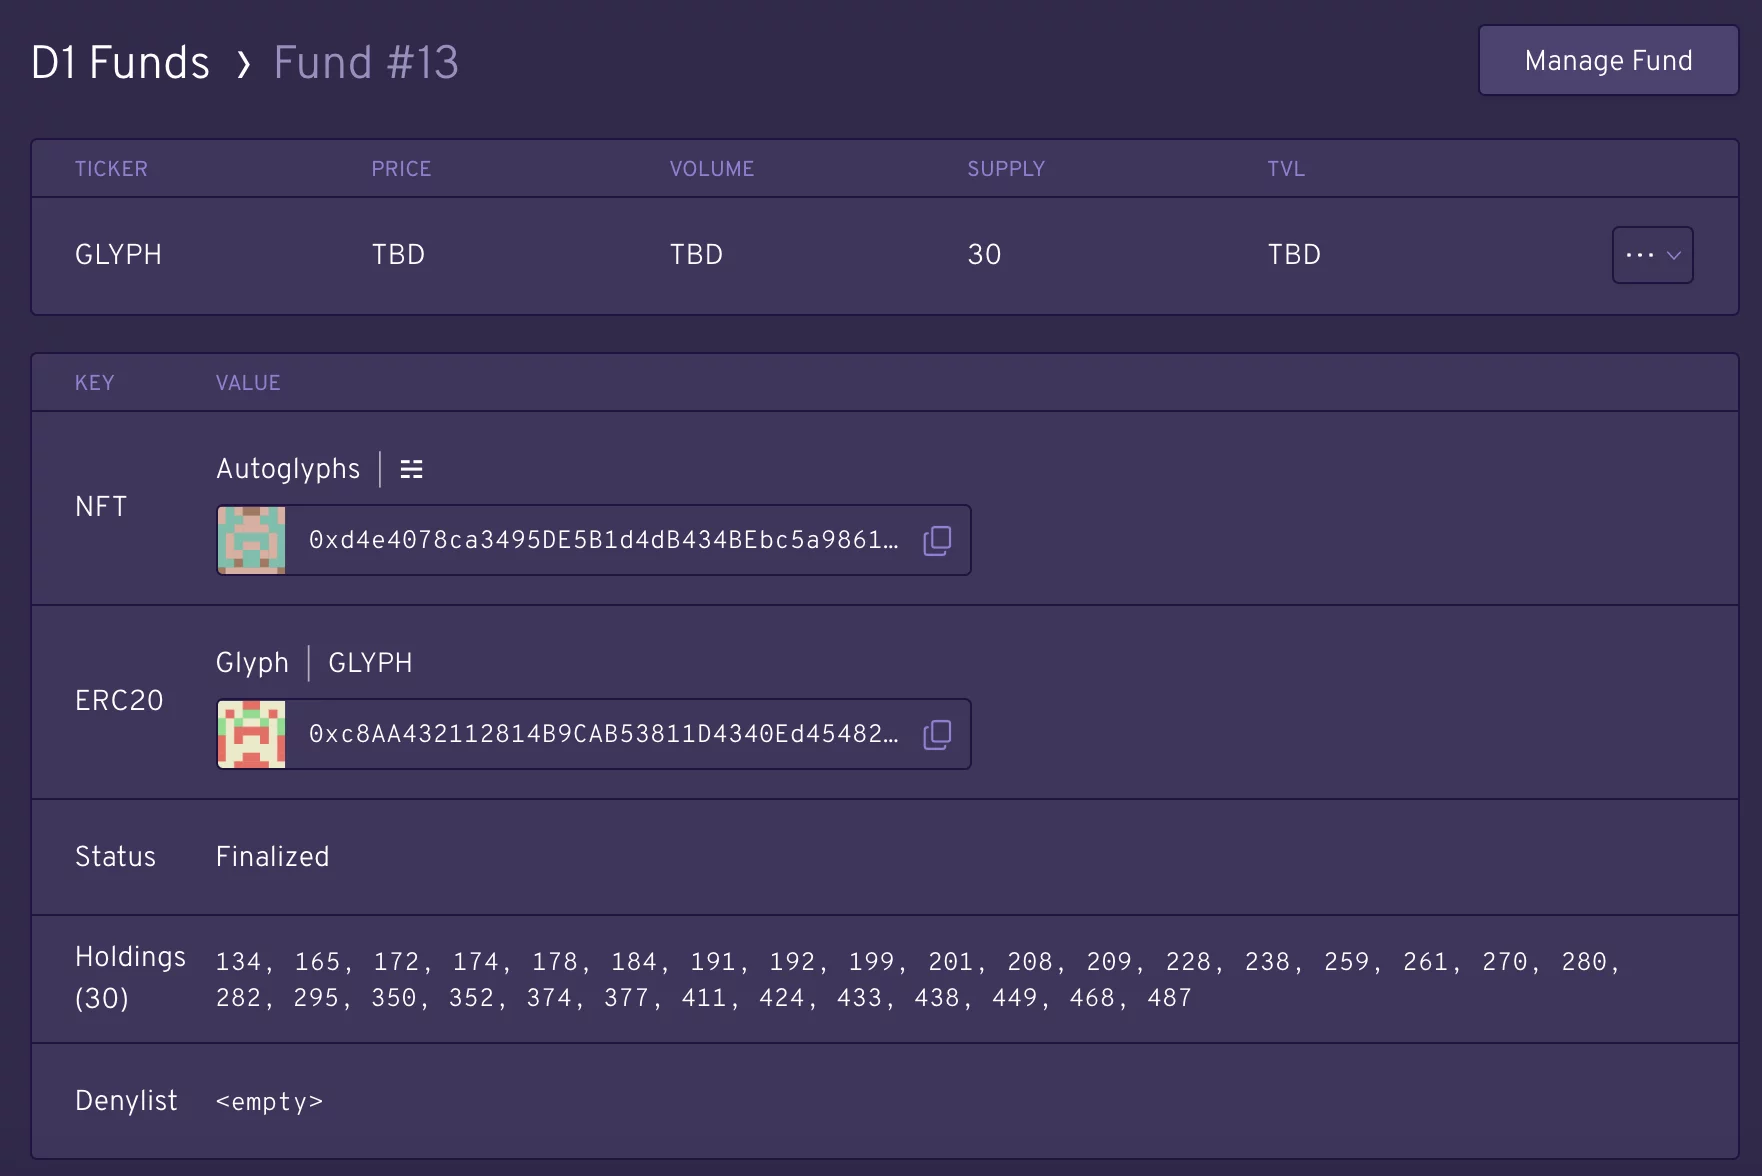Viewport: 1762px width, 1176px height.
Task: Click the TVL column header
Action: point(1286,169)
